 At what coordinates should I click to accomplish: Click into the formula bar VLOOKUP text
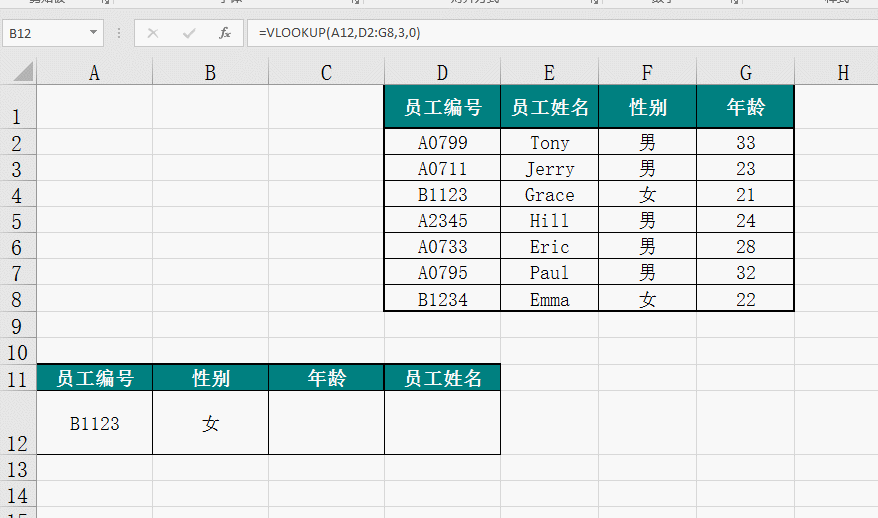point(339,33)
